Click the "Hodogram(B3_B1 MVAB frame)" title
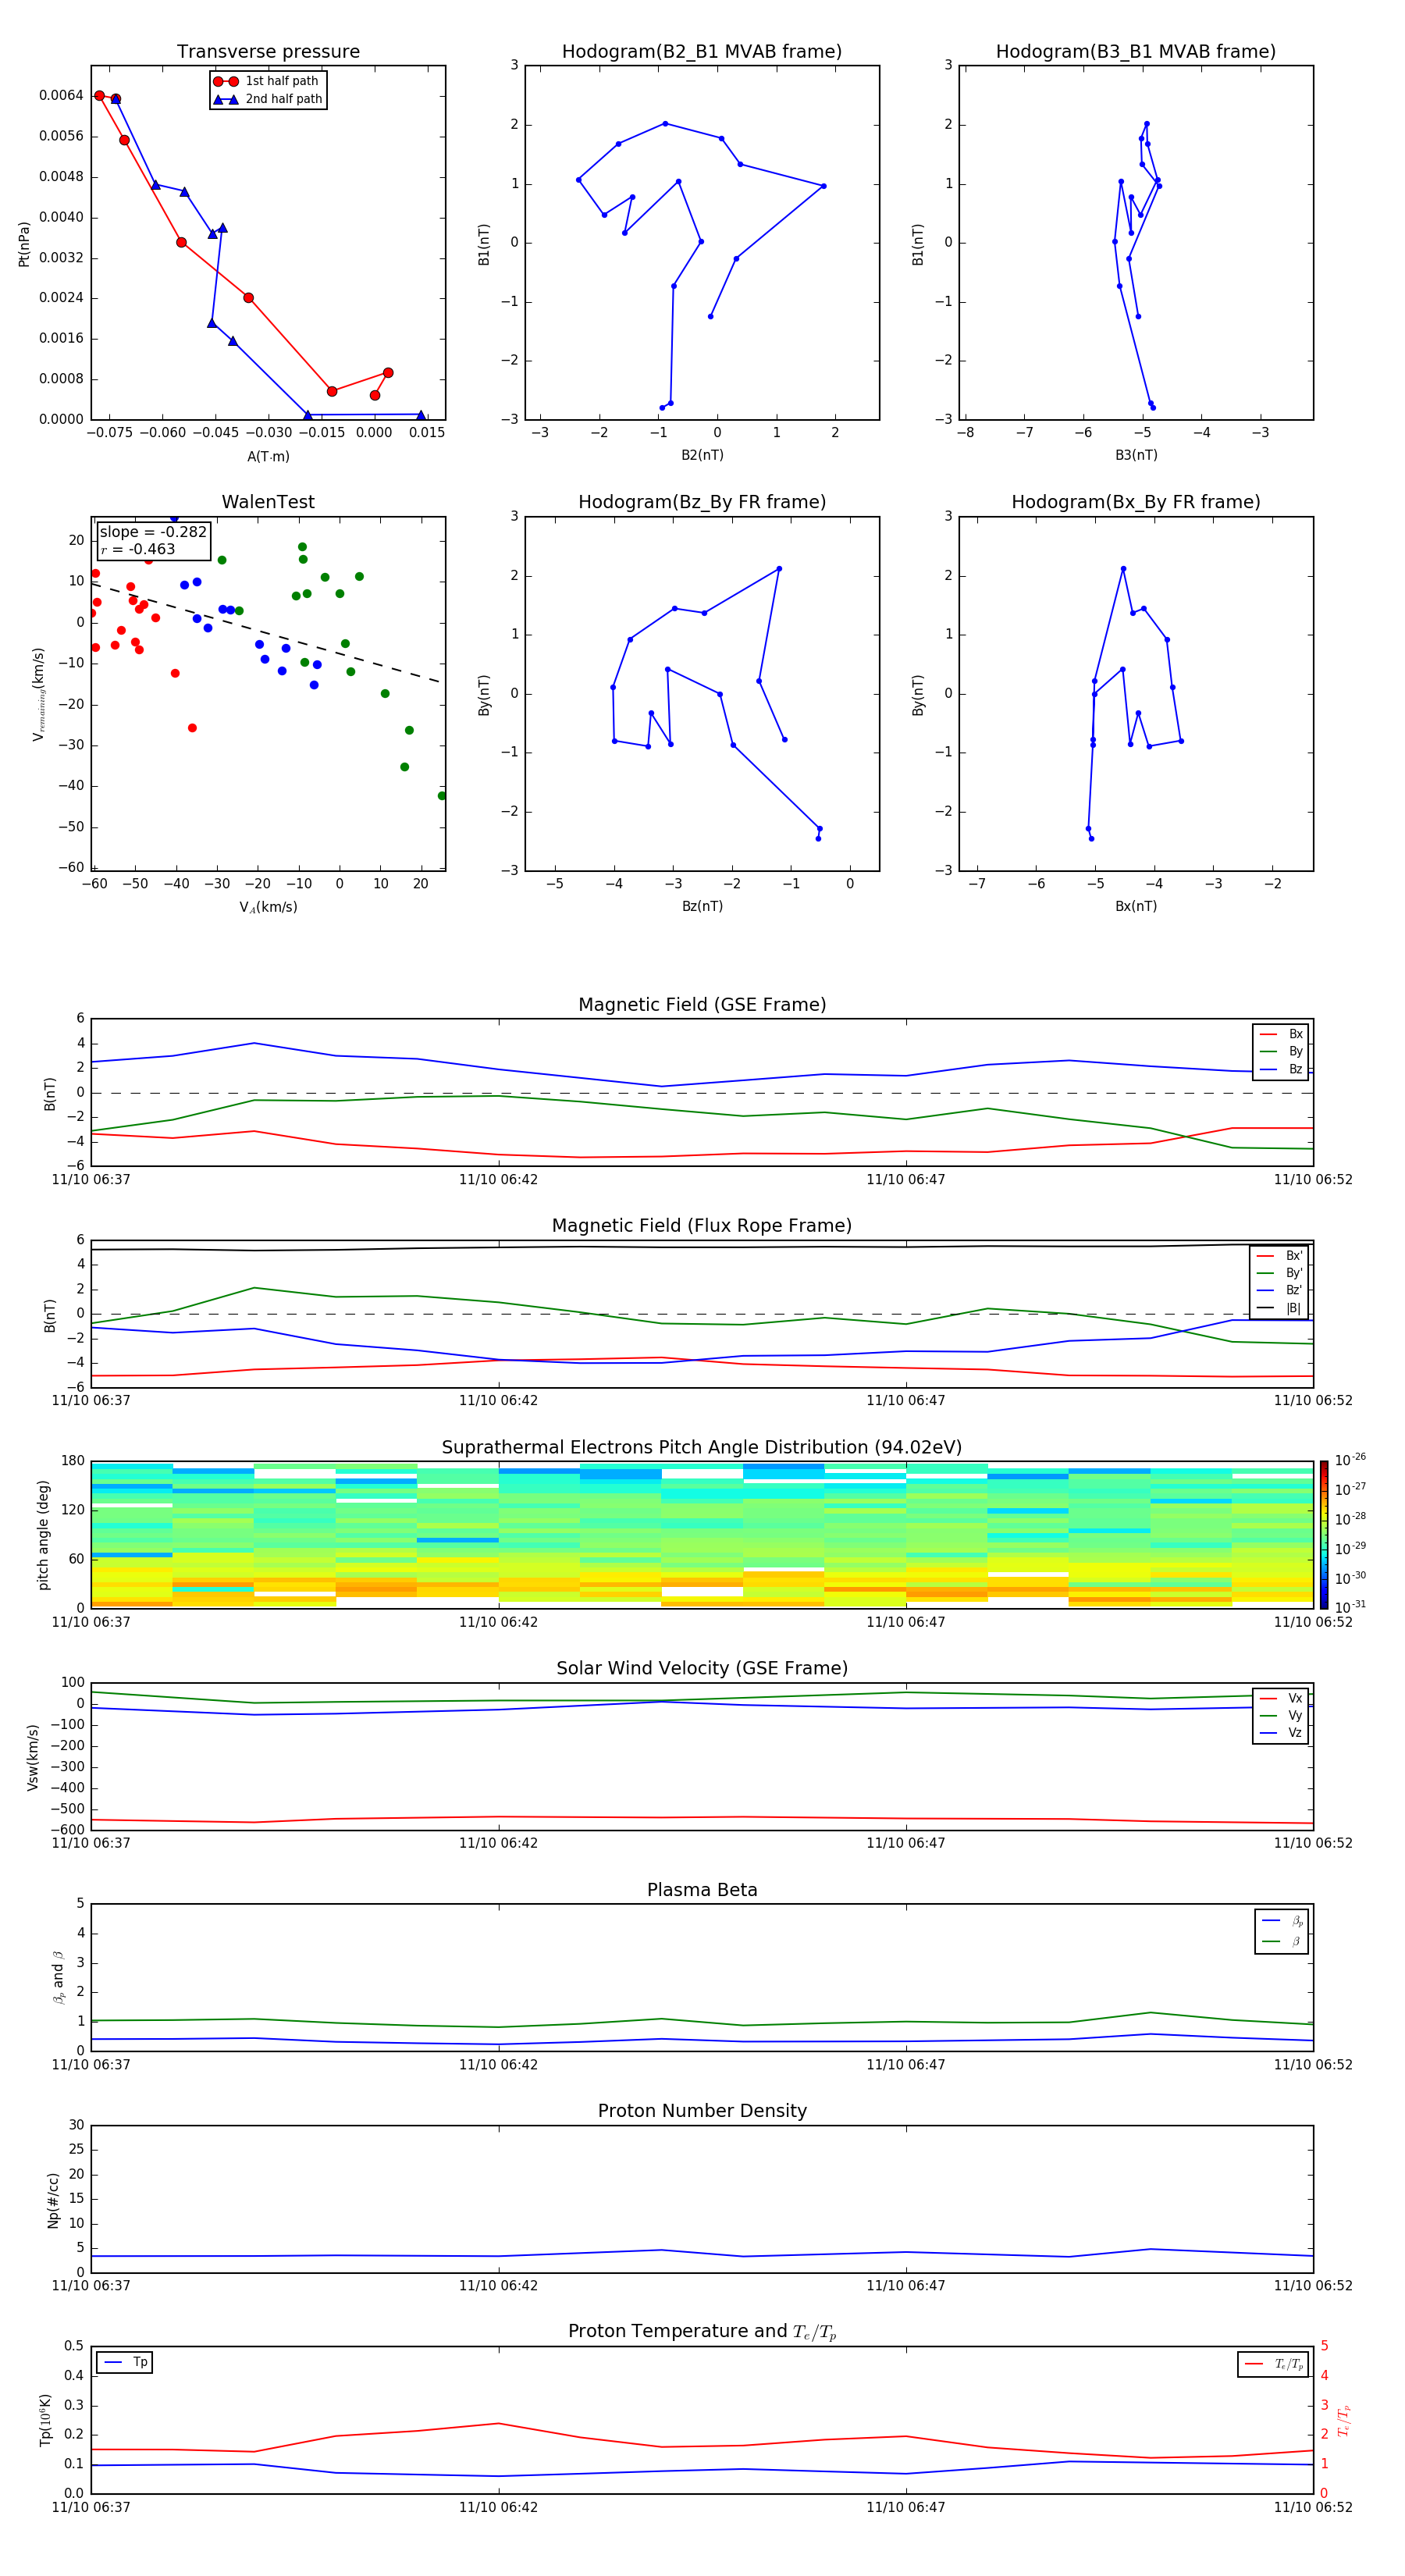Image resolution: width=1405 pixels, height=2576 pixels. tap(1136, 51)
